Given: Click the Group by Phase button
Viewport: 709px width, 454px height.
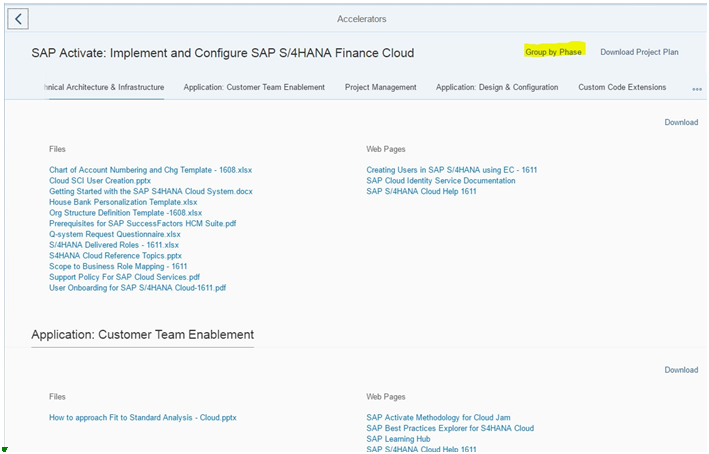Looking at the screenshot, I should [x=553, y=52].
